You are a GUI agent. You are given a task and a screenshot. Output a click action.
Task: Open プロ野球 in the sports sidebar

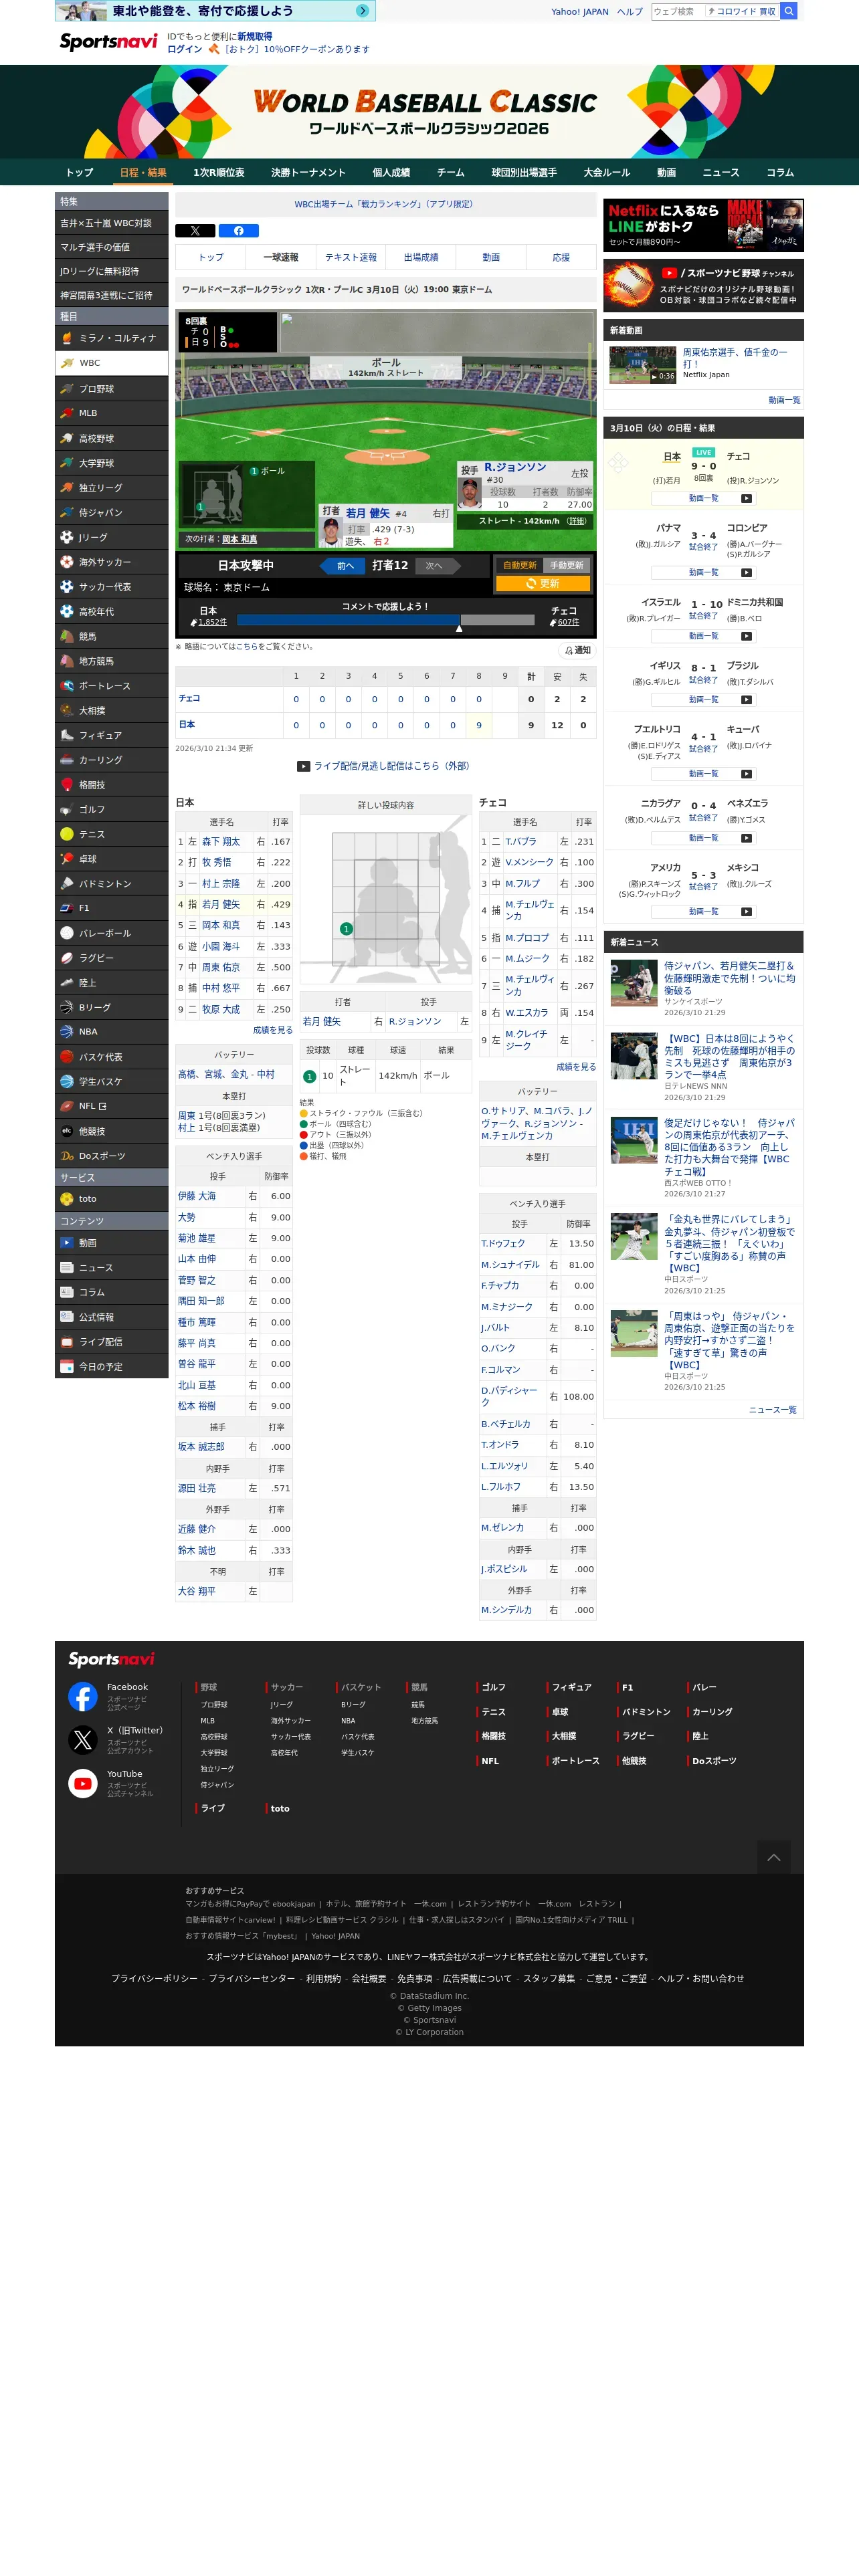pyautogui.click(x=111, y=389)
